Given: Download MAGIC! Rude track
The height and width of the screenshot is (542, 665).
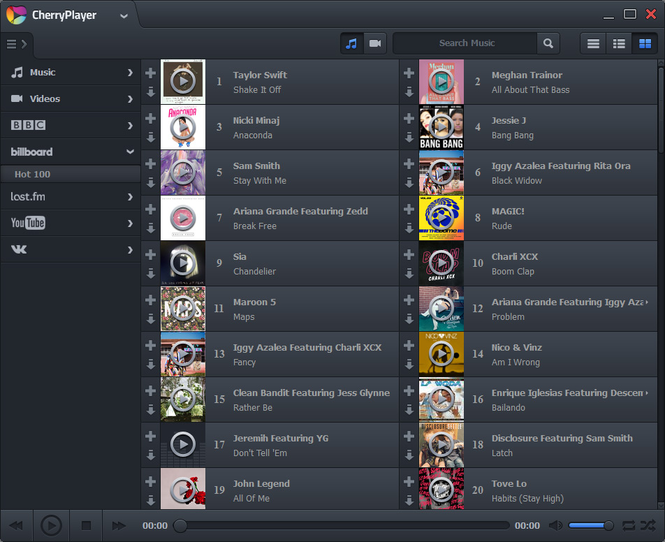Looking at the screenshot, I should 409,228.
